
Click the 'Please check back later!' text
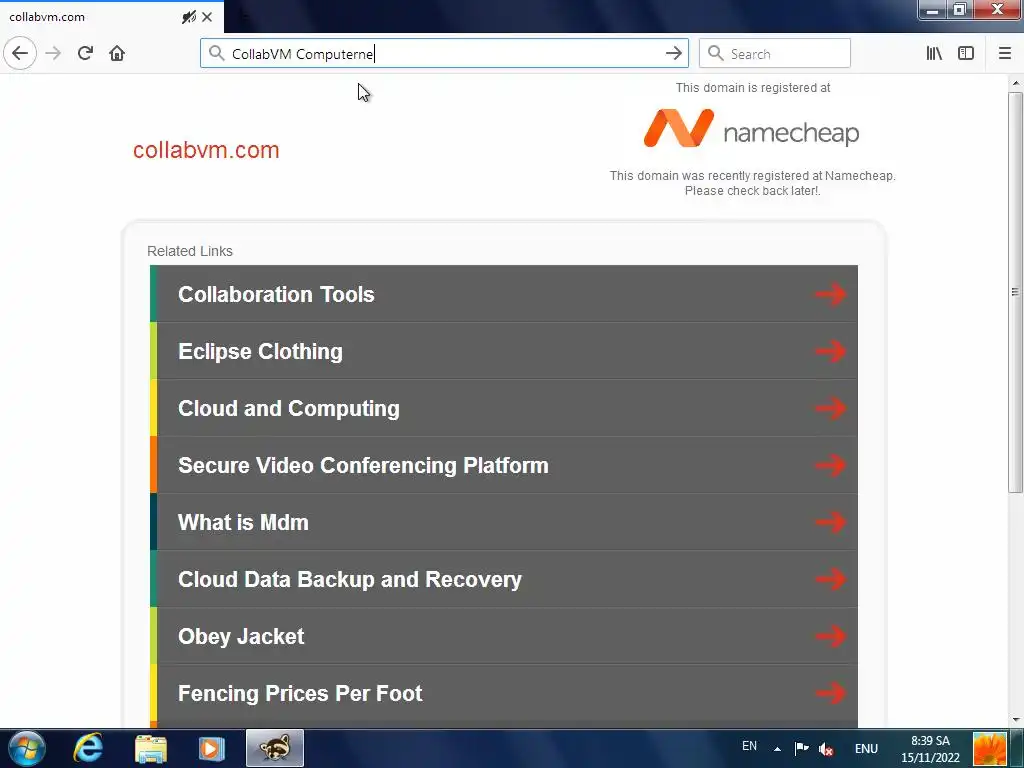[752, 191]
